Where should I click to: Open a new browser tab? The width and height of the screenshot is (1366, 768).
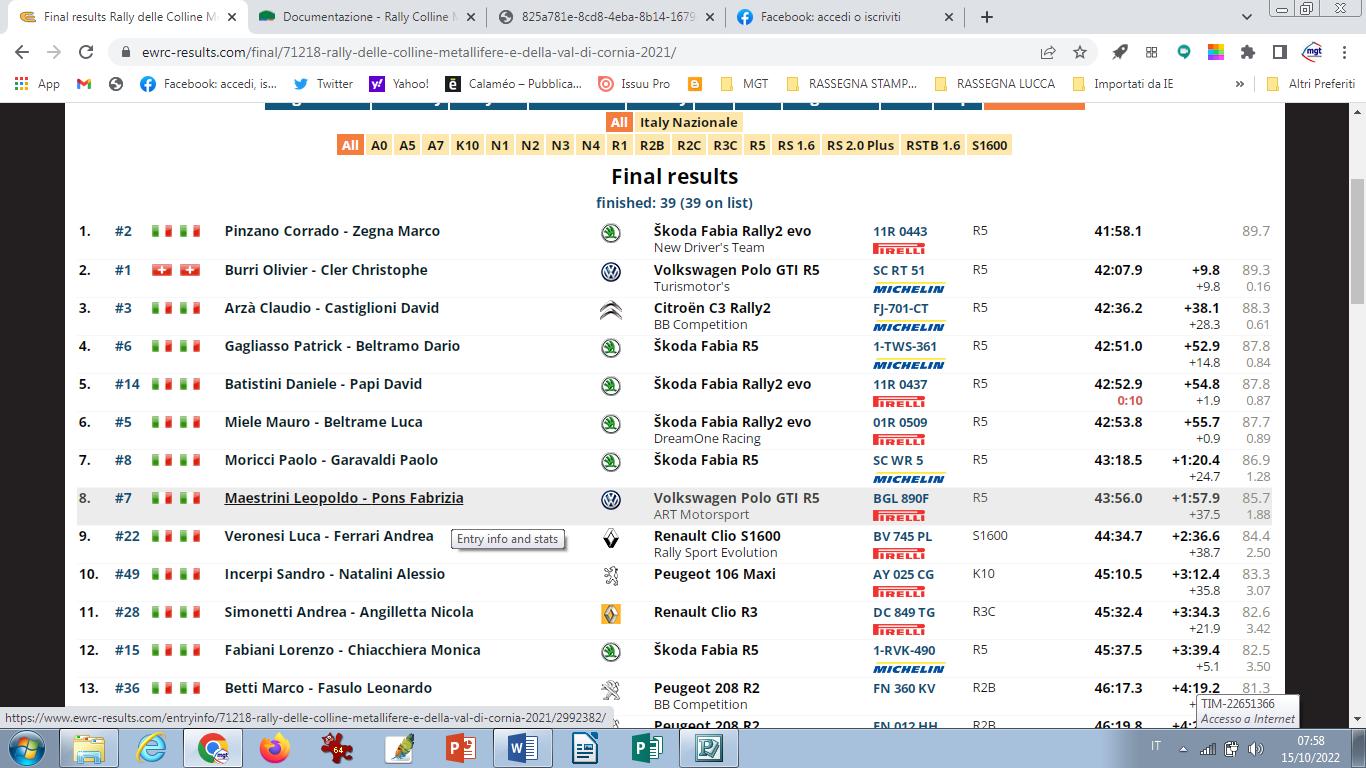(x=987, y=17)
